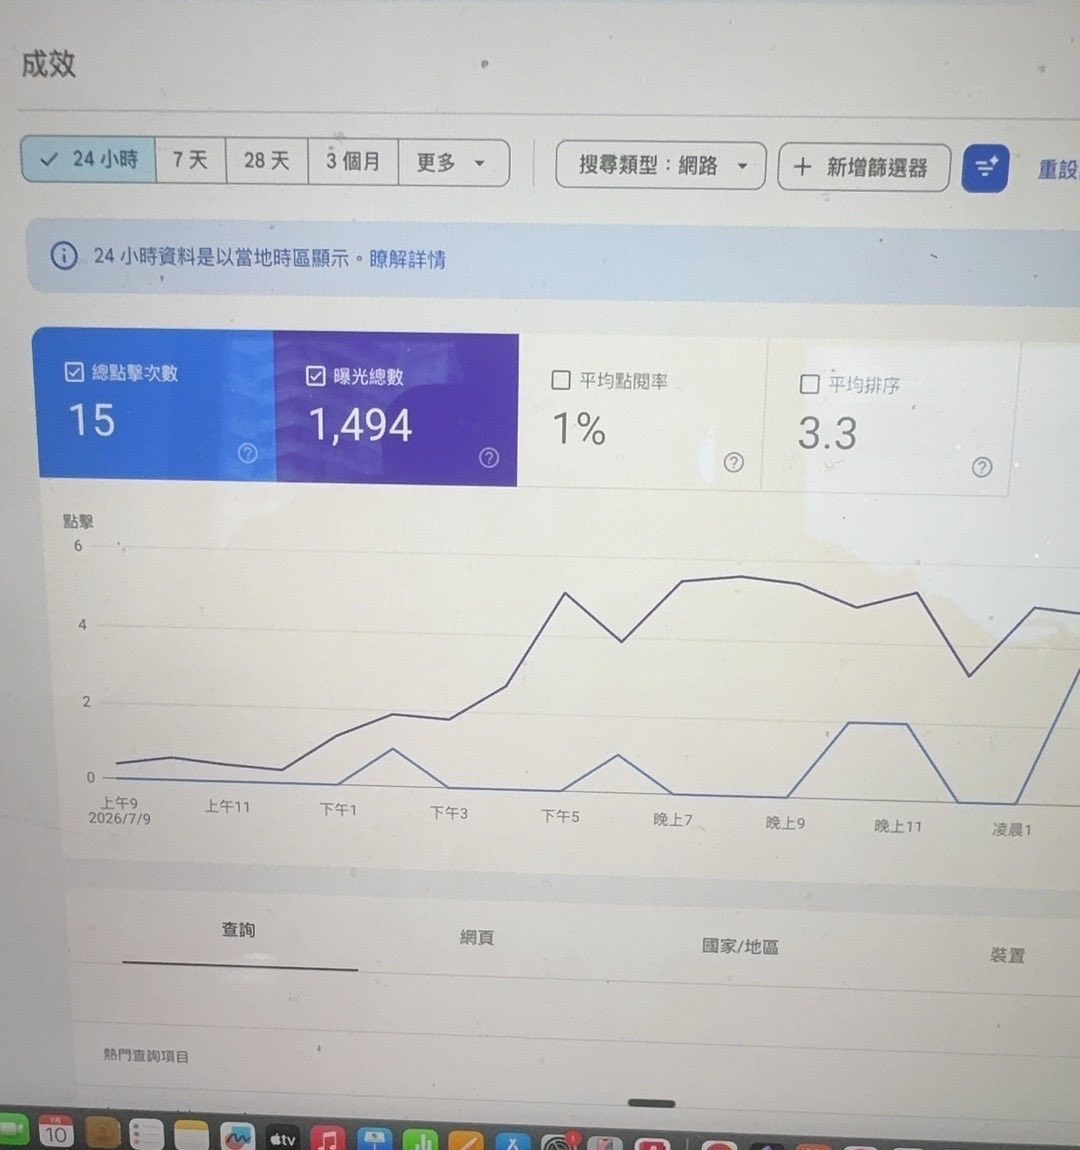Open help icon on 平均點閱率 card

[x=733, y=462]
